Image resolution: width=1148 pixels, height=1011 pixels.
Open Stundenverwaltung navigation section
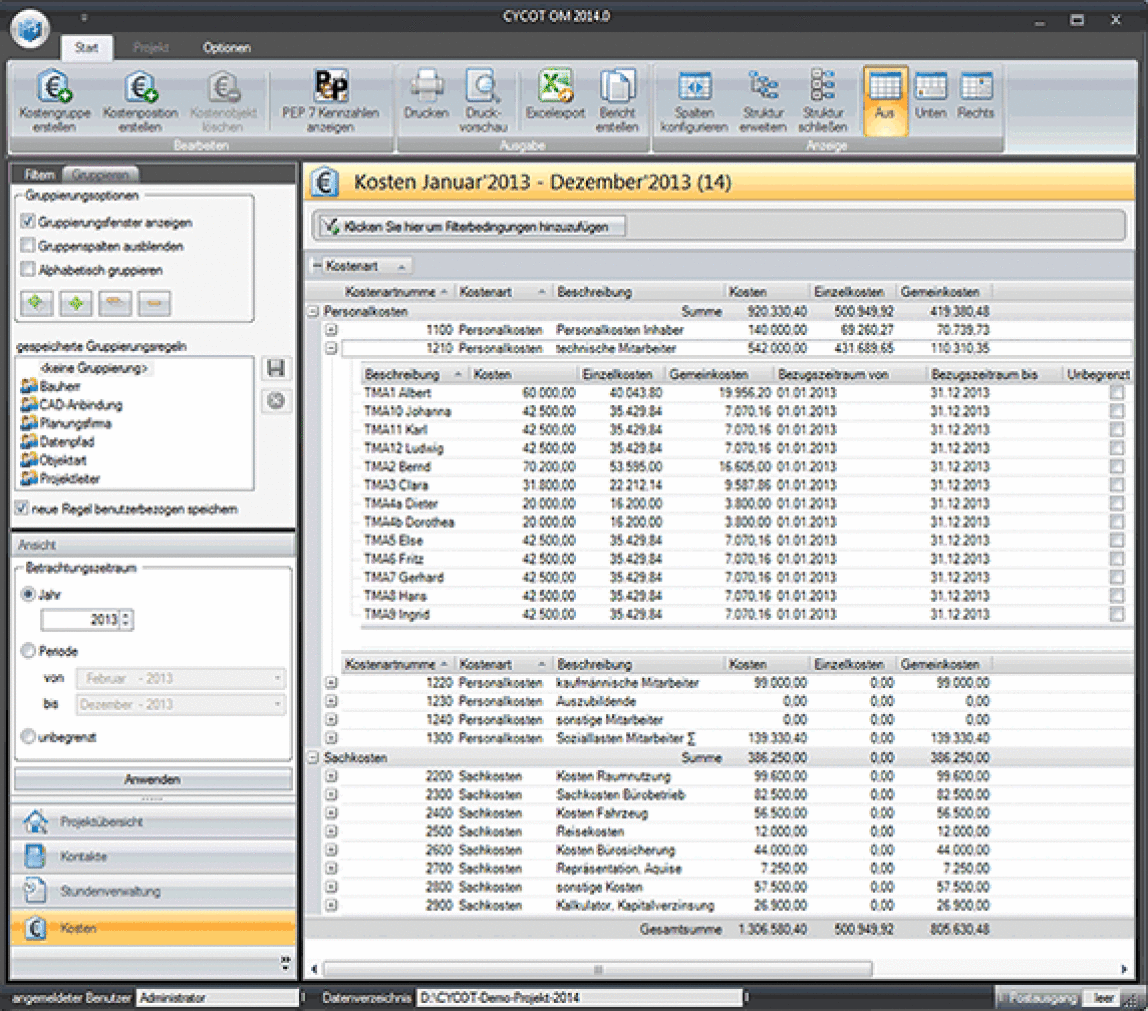click(153, 891)
